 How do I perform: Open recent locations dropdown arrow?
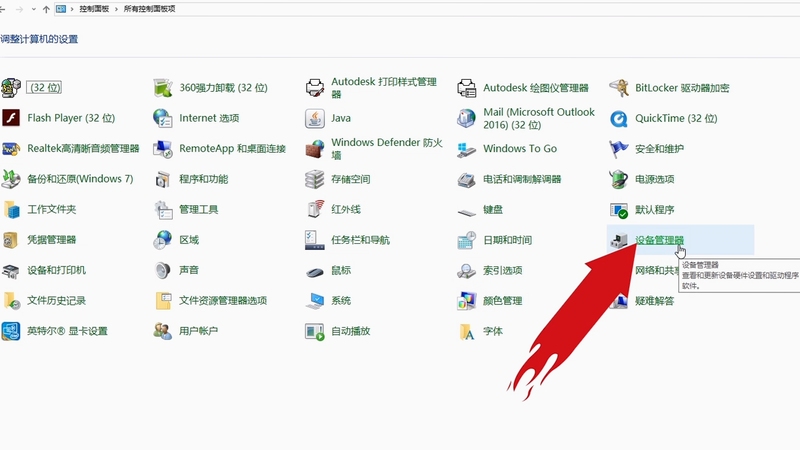[x=34, y=9]
